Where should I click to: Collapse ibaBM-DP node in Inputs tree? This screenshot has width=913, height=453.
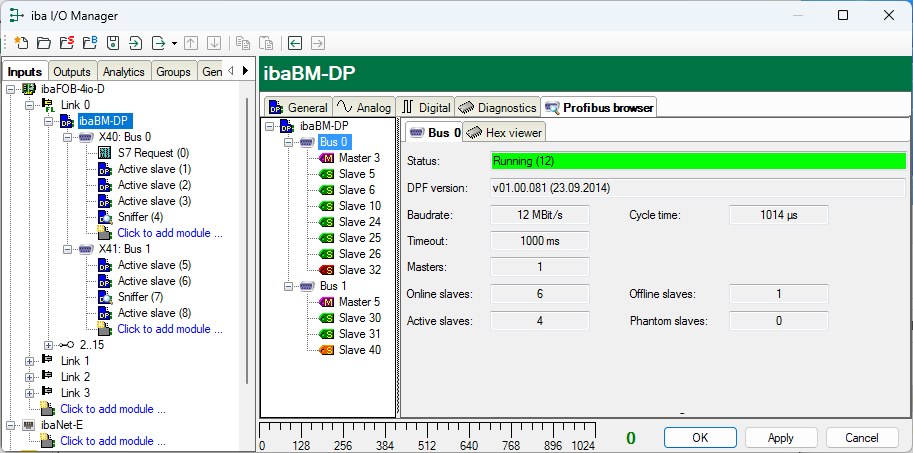pos(49,121)
